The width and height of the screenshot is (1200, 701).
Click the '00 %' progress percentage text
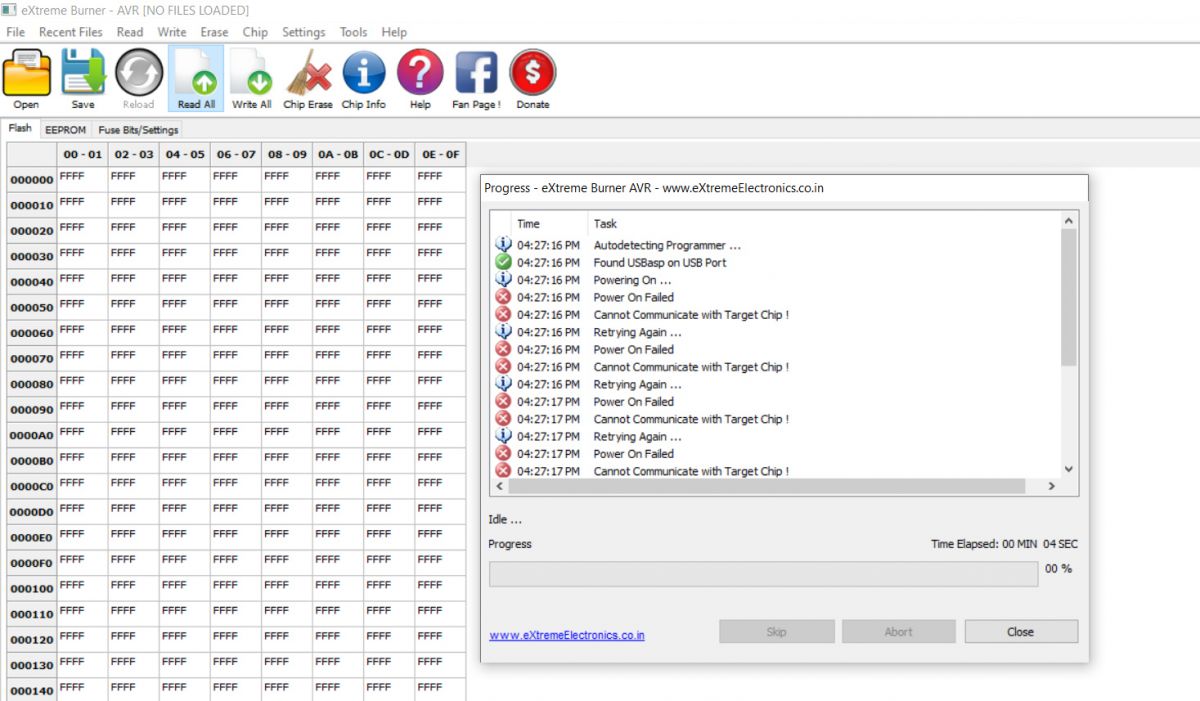tap(1059, 568)
